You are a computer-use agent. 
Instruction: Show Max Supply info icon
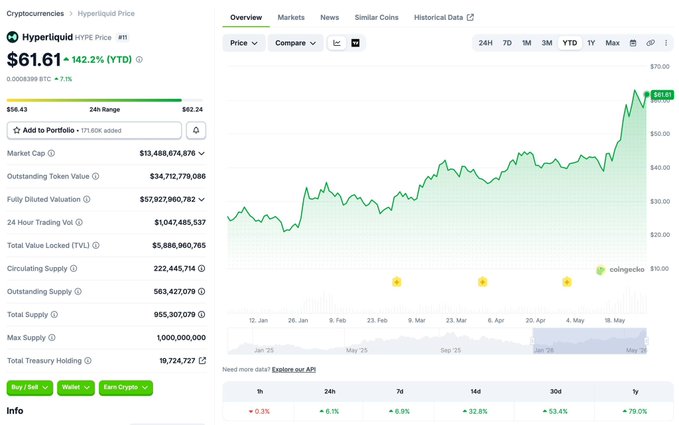(52, 337)
